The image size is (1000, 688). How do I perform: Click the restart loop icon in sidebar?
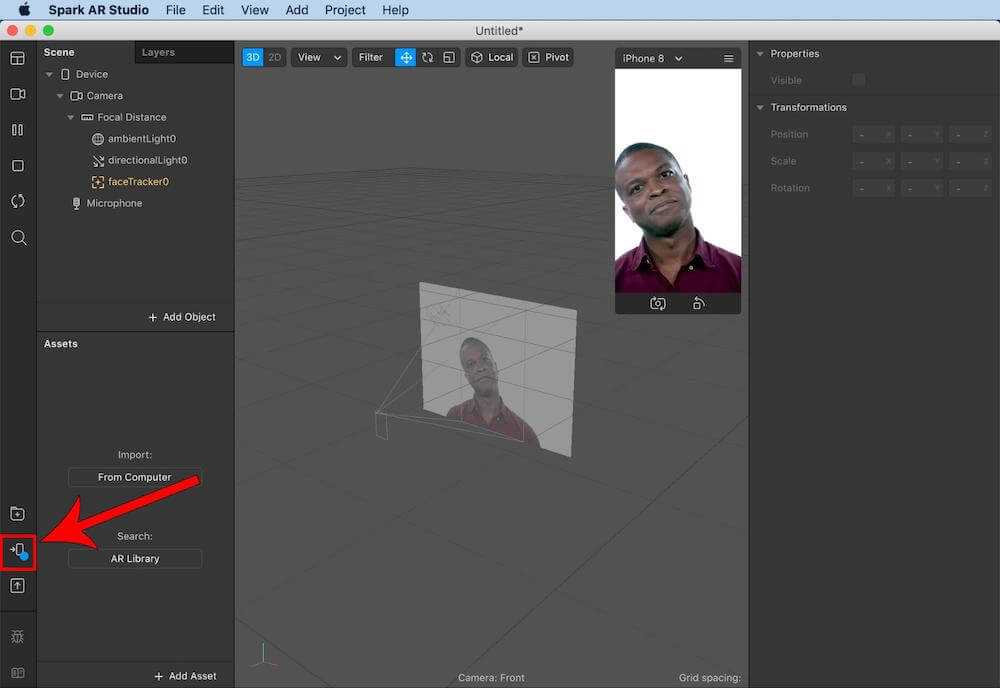click(x=18, y=201)
